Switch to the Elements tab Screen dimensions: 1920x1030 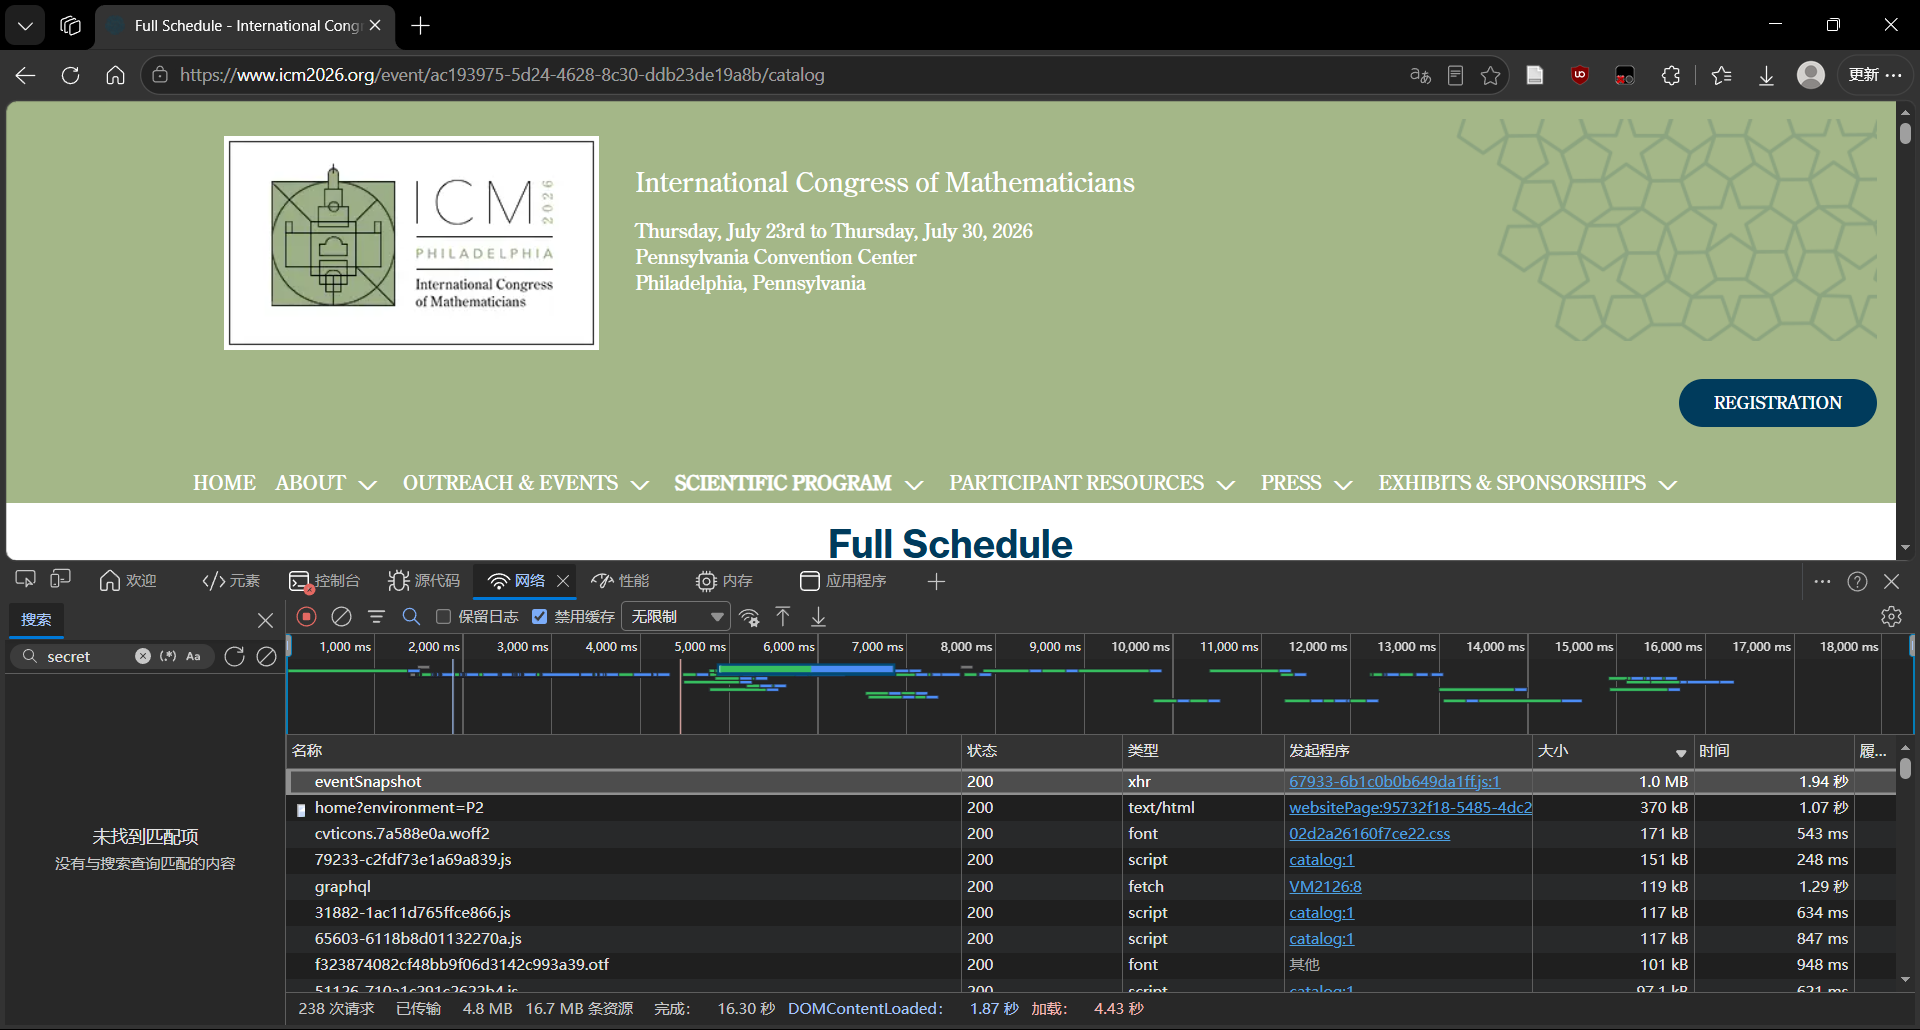(x=231, y=581)
